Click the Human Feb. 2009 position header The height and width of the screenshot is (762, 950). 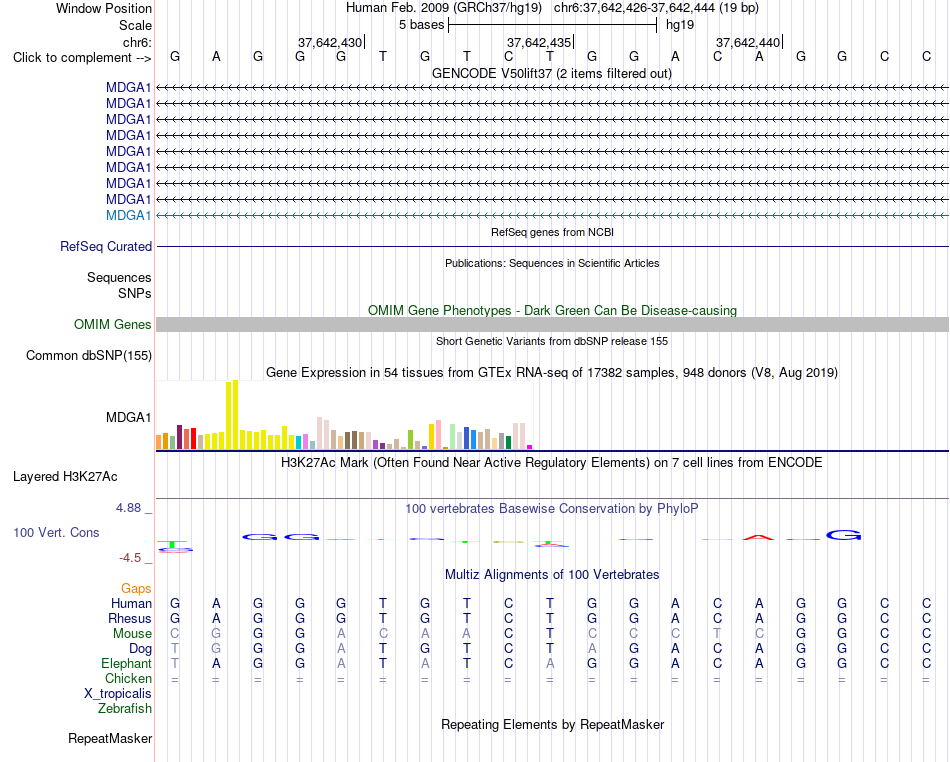(x=552, y=8)
